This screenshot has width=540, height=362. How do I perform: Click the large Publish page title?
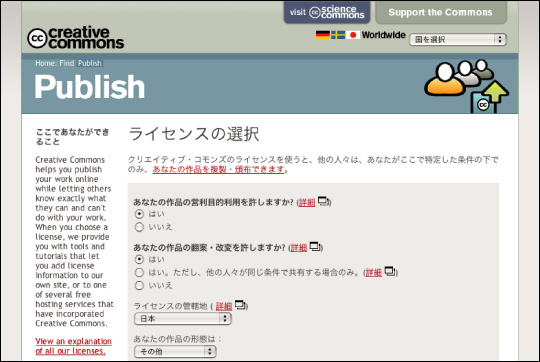pos(90,87)
